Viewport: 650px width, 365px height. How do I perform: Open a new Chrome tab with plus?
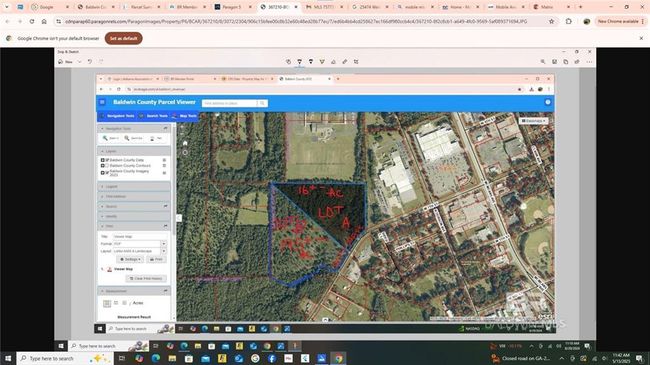[x=580, y=7]
